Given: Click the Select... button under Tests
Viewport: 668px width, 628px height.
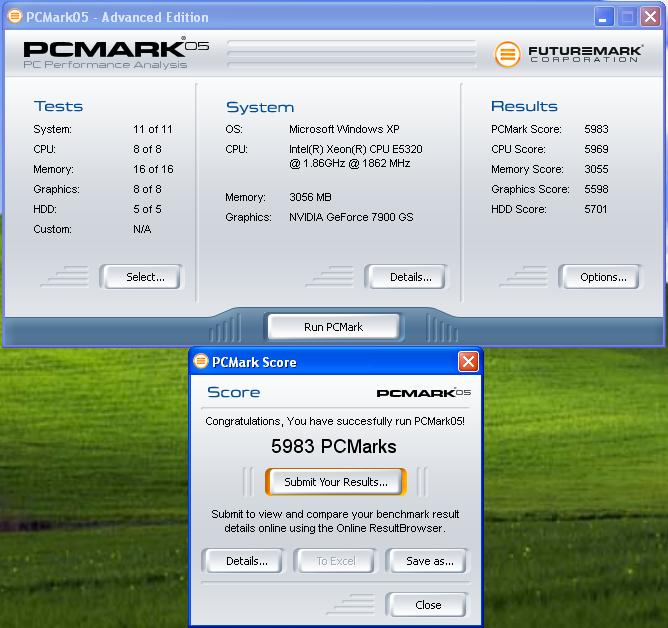Looking at the screenshot, I should (x=142, y=277).
